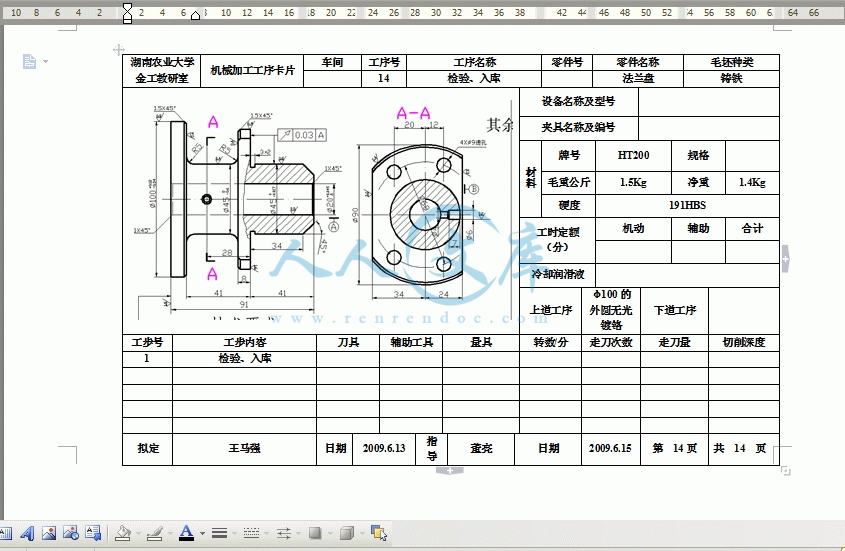Click the '走刀次数' column header
Viewport: 845px width, 551px height.
coord(611,342)
